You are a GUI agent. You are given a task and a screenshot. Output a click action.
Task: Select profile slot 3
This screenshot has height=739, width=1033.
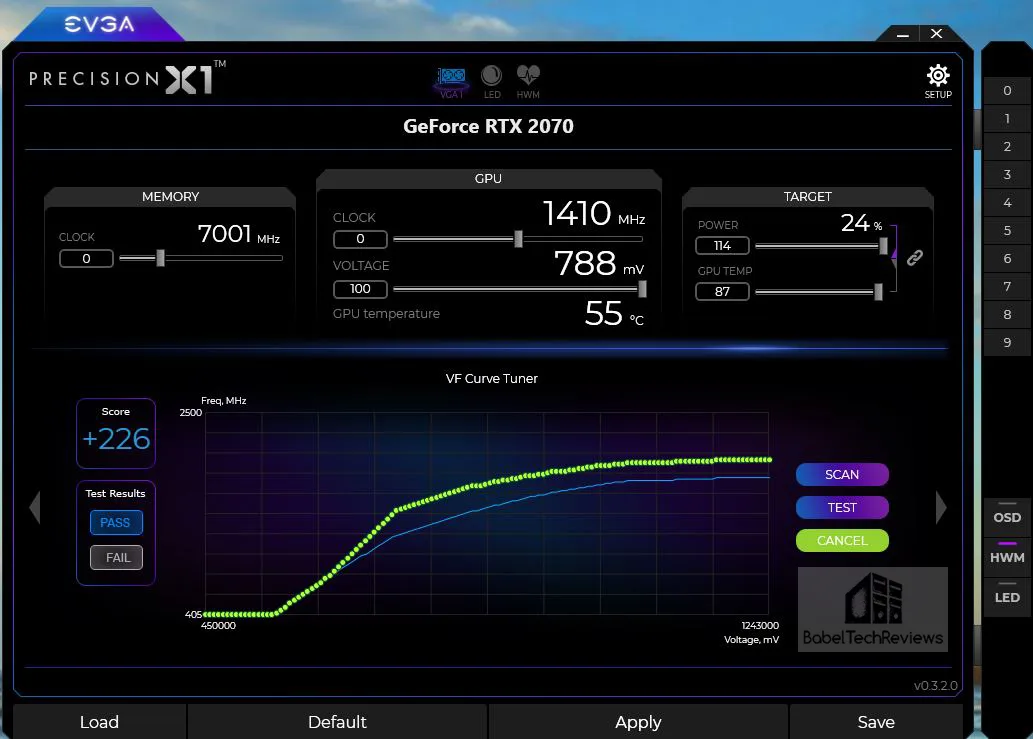click(1007, 175)
